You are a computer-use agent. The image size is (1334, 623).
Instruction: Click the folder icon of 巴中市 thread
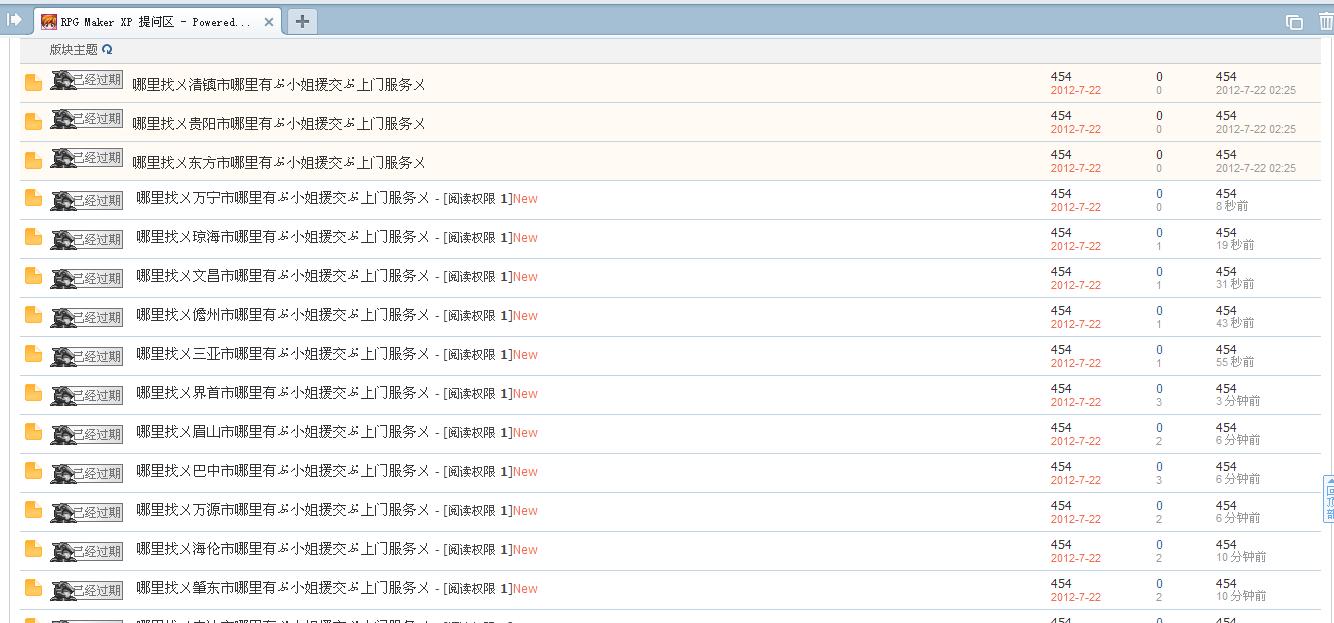(x=33, y=471)
